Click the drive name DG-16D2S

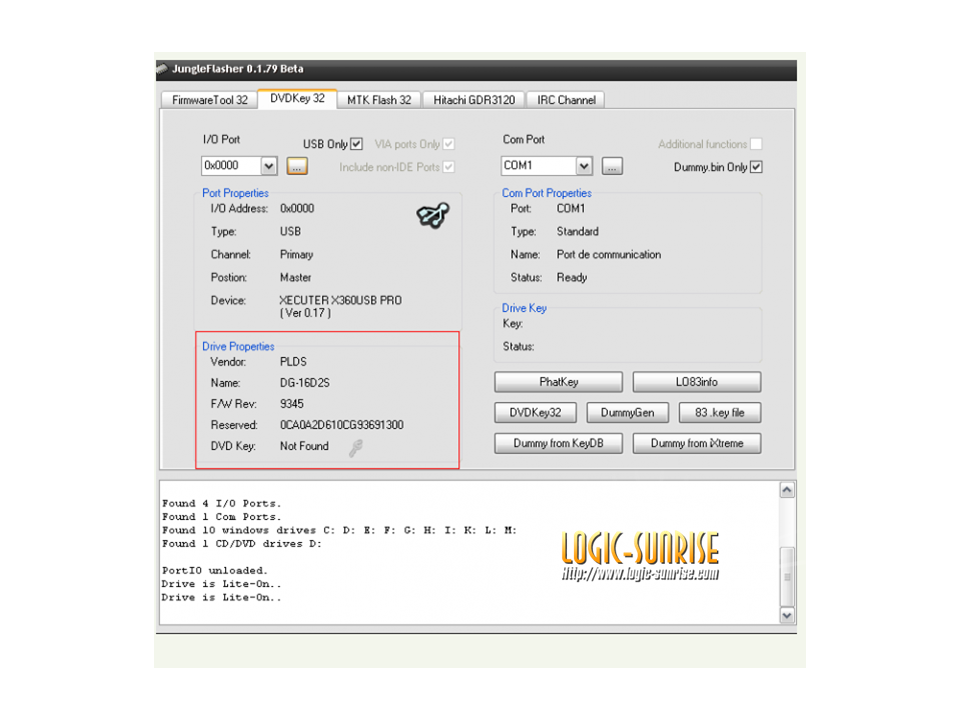[305, 383]
